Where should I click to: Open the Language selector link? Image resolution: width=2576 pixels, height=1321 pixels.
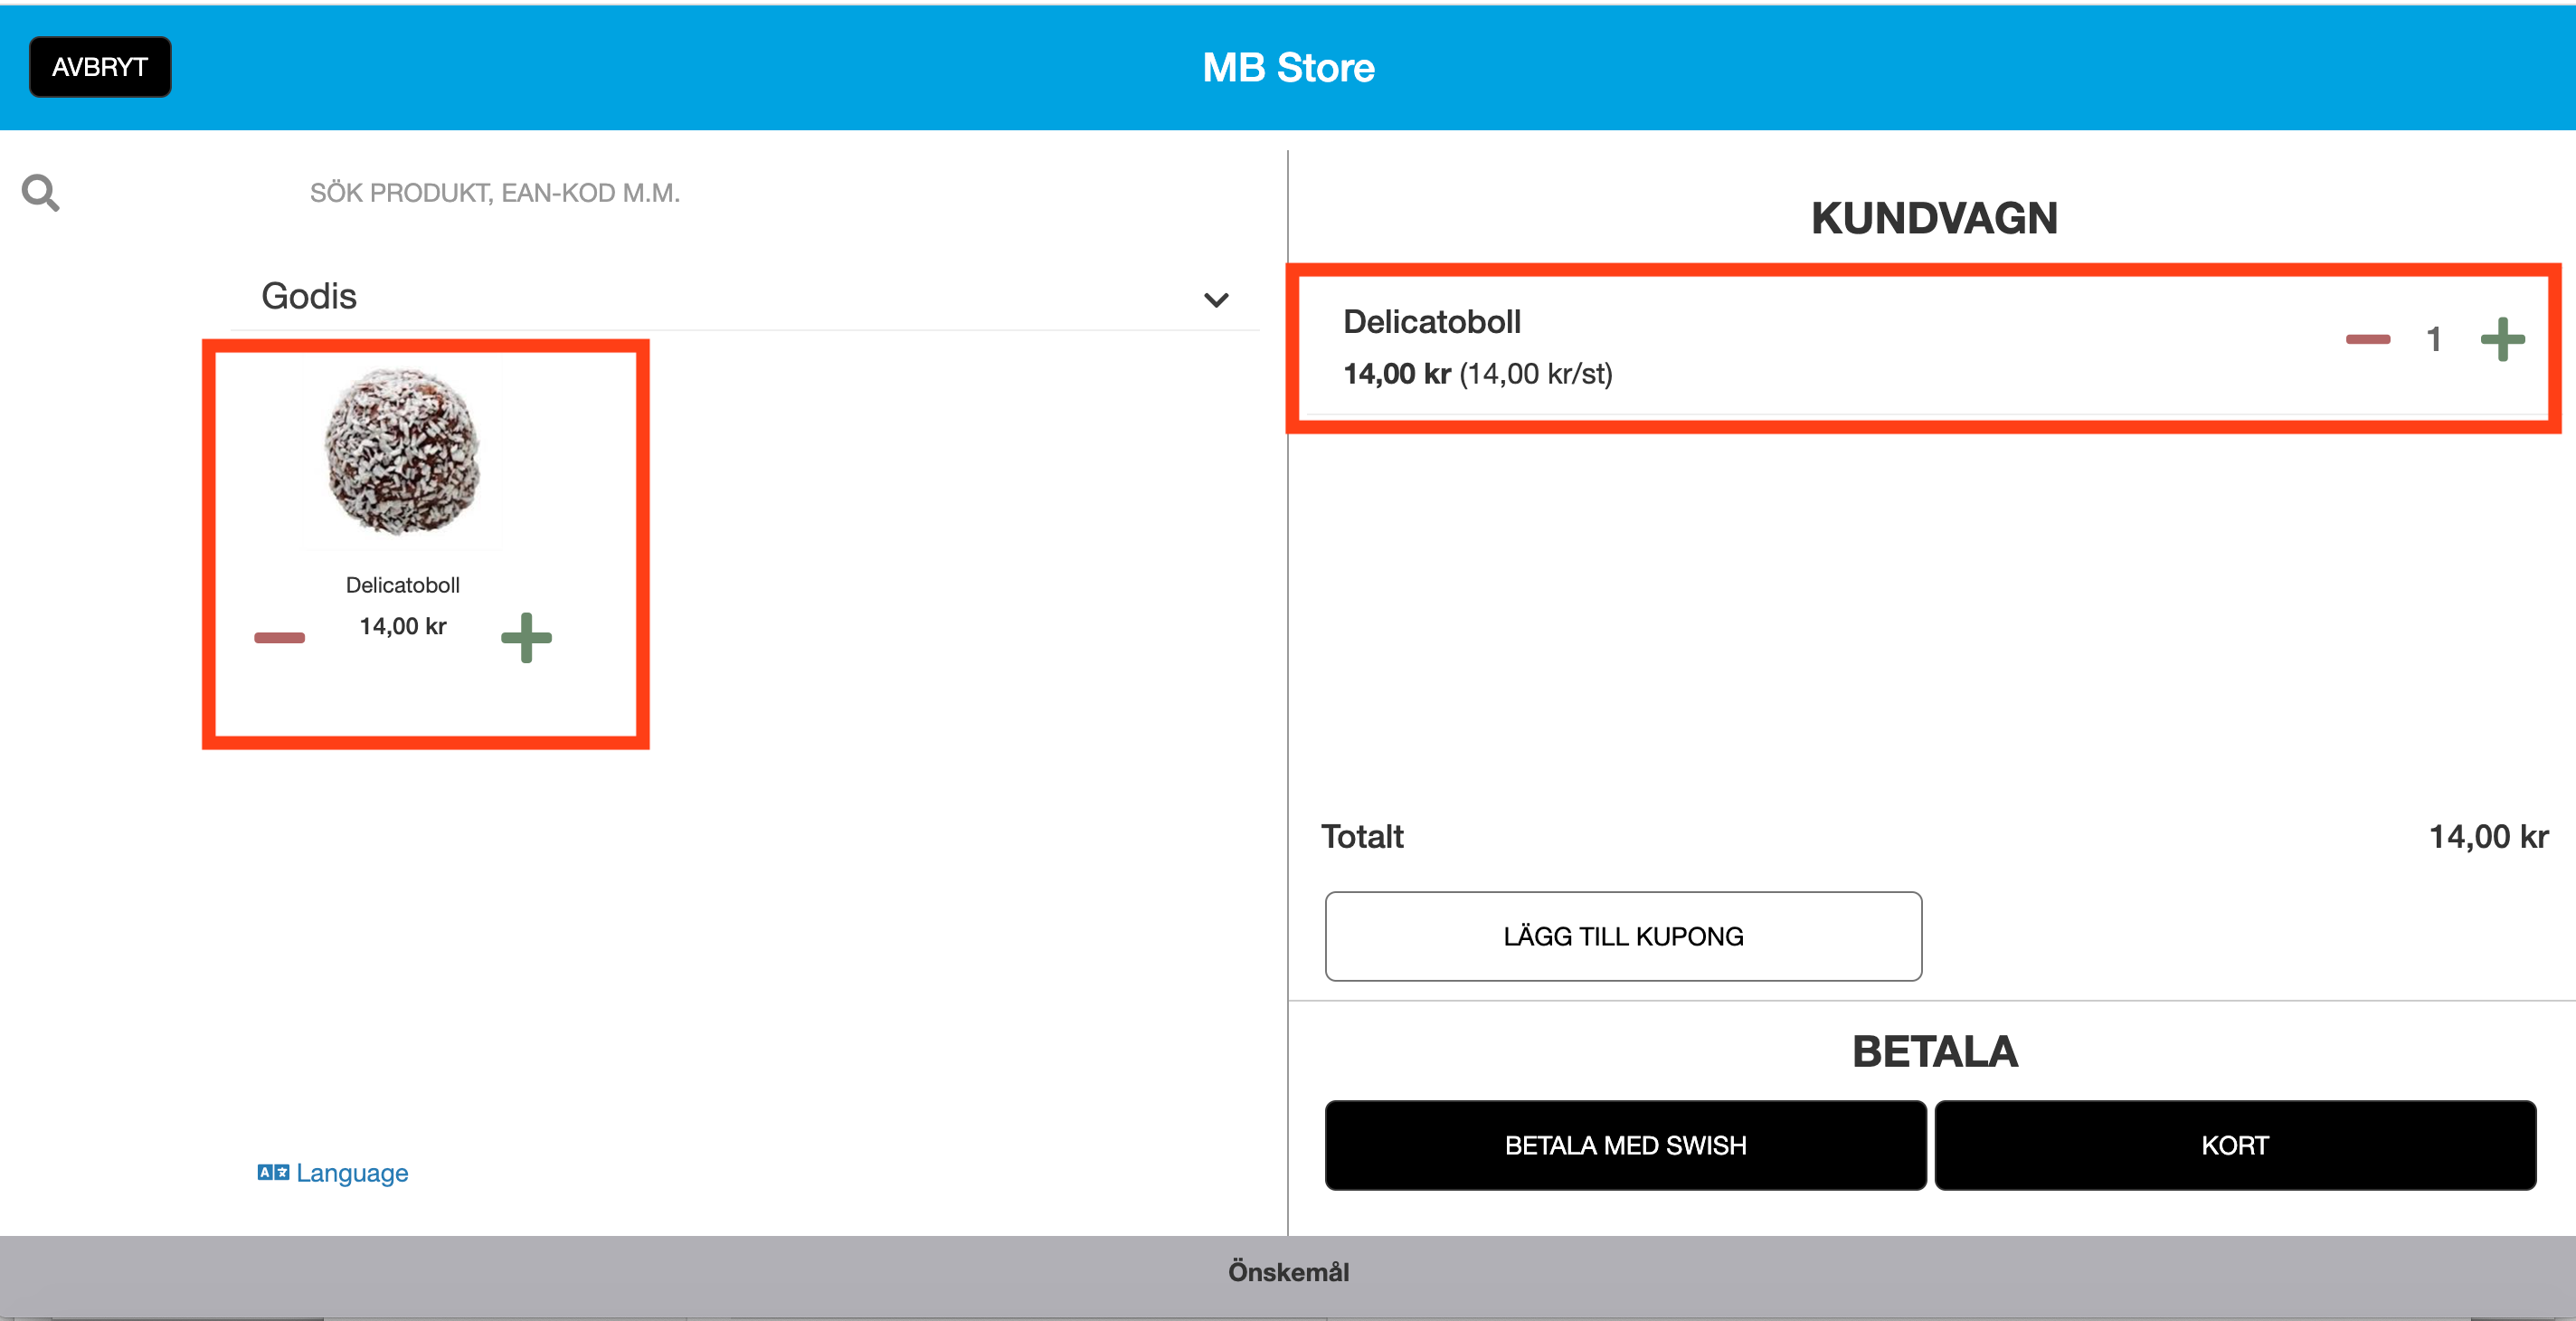click(333, 1172)
